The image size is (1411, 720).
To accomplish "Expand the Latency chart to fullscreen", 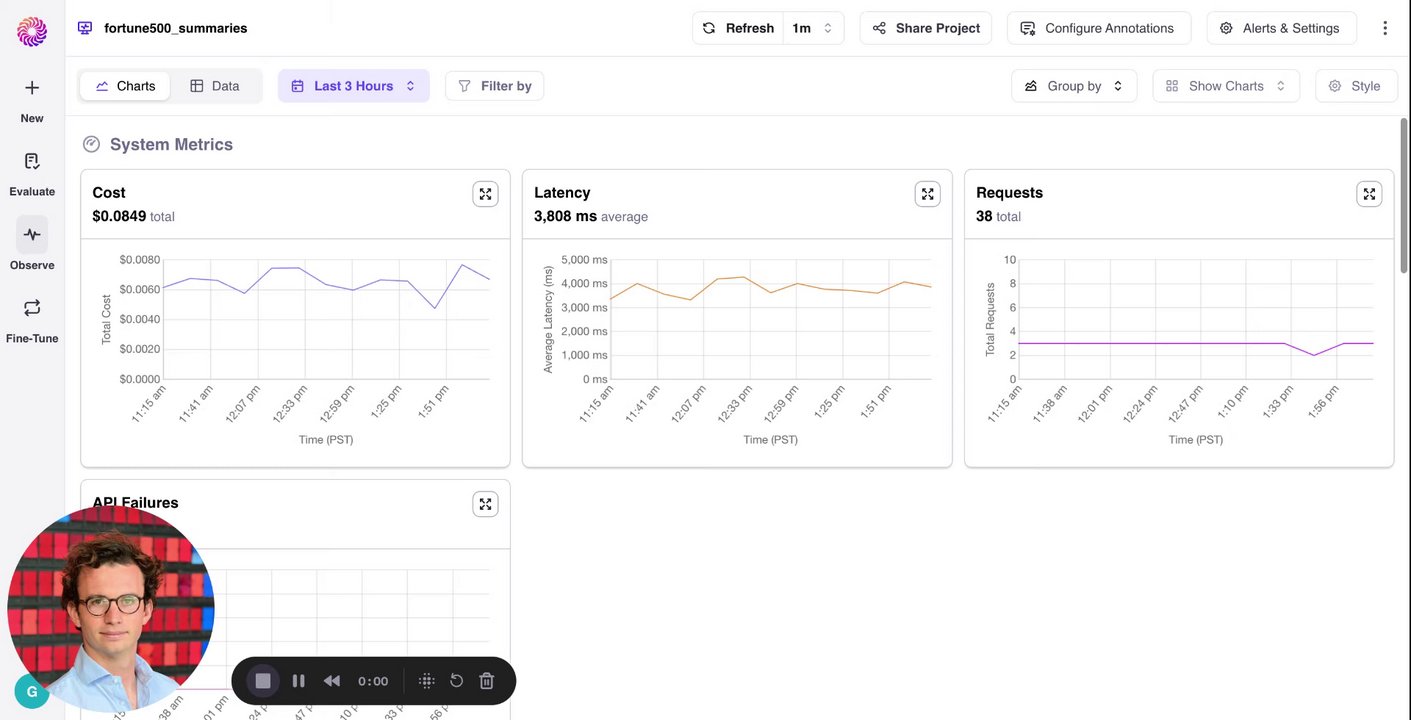I will 927,194.
